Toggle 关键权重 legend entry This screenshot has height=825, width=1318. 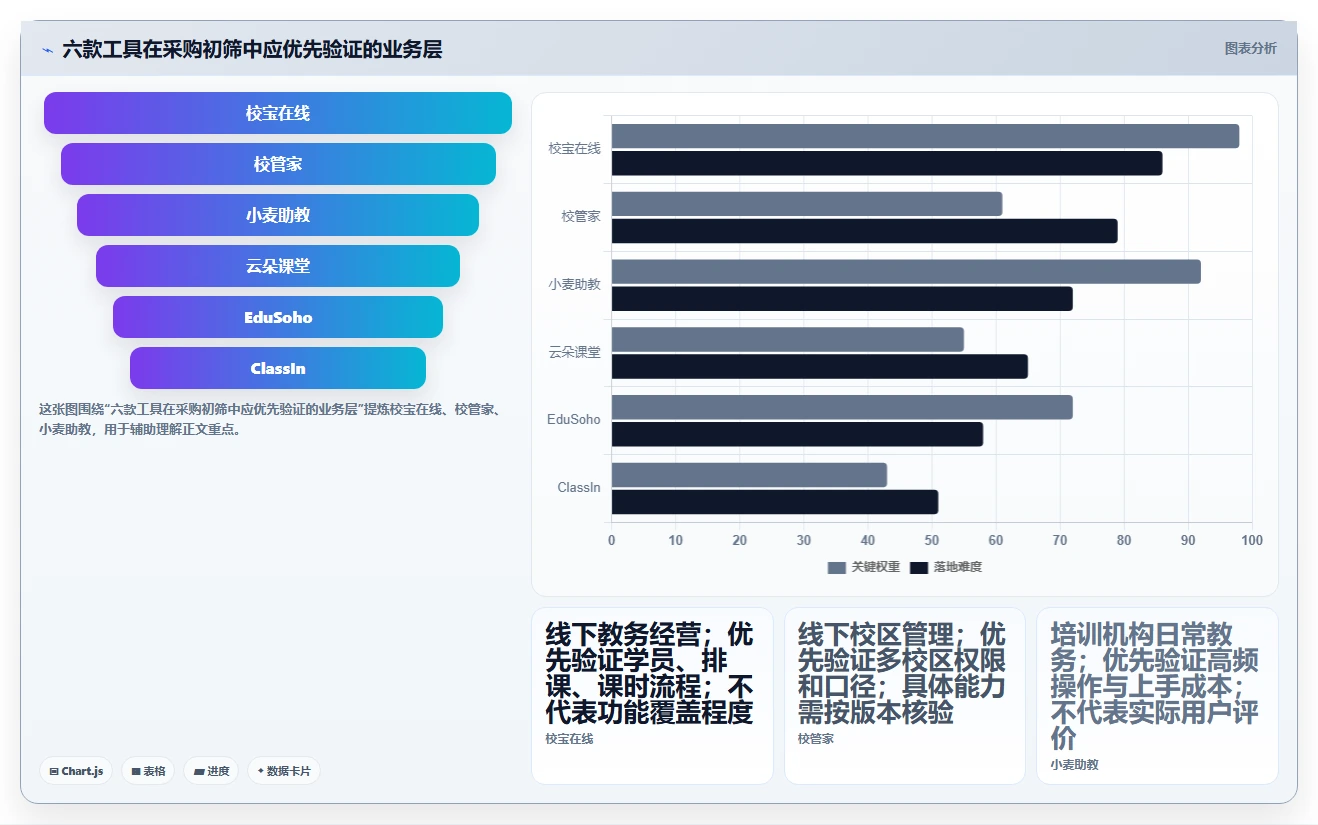coord(864,567)
